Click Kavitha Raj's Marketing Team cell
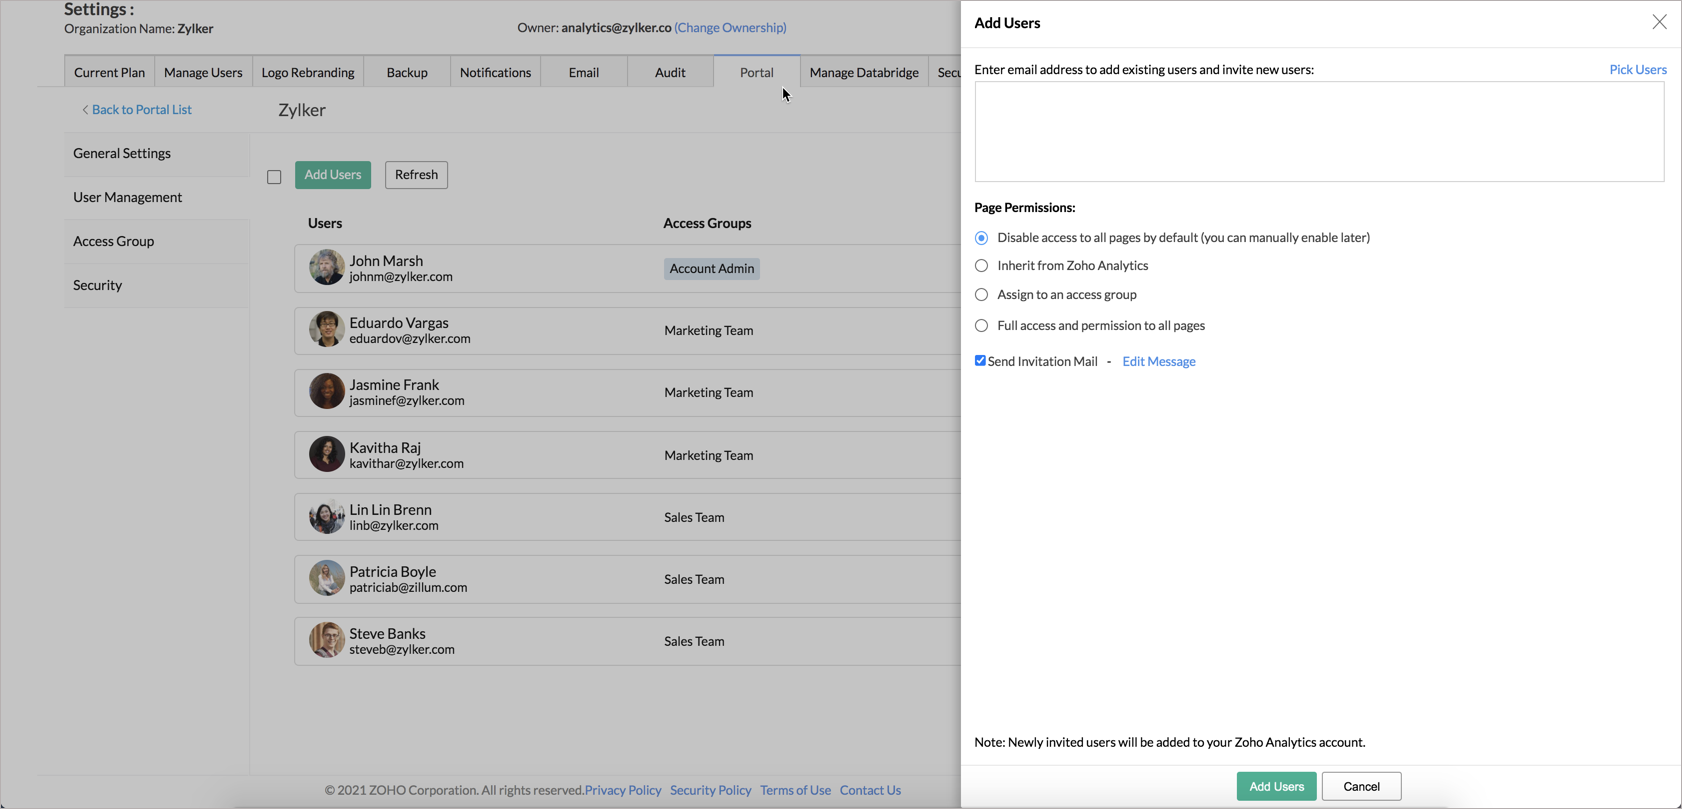Image resolution: width=1682 pixels, height=809 pixels. tap(709, 455)
